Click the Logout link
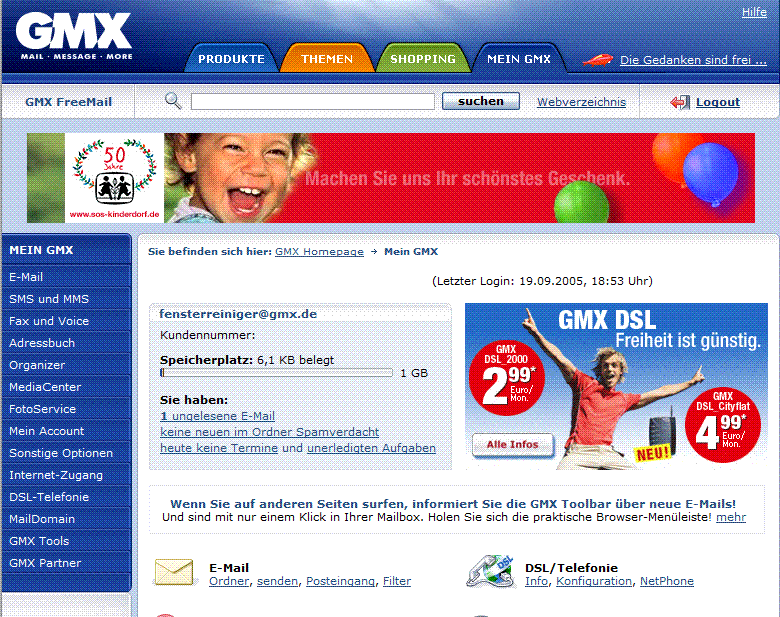This screenshot has height=617, width=780. click(718, 102)
